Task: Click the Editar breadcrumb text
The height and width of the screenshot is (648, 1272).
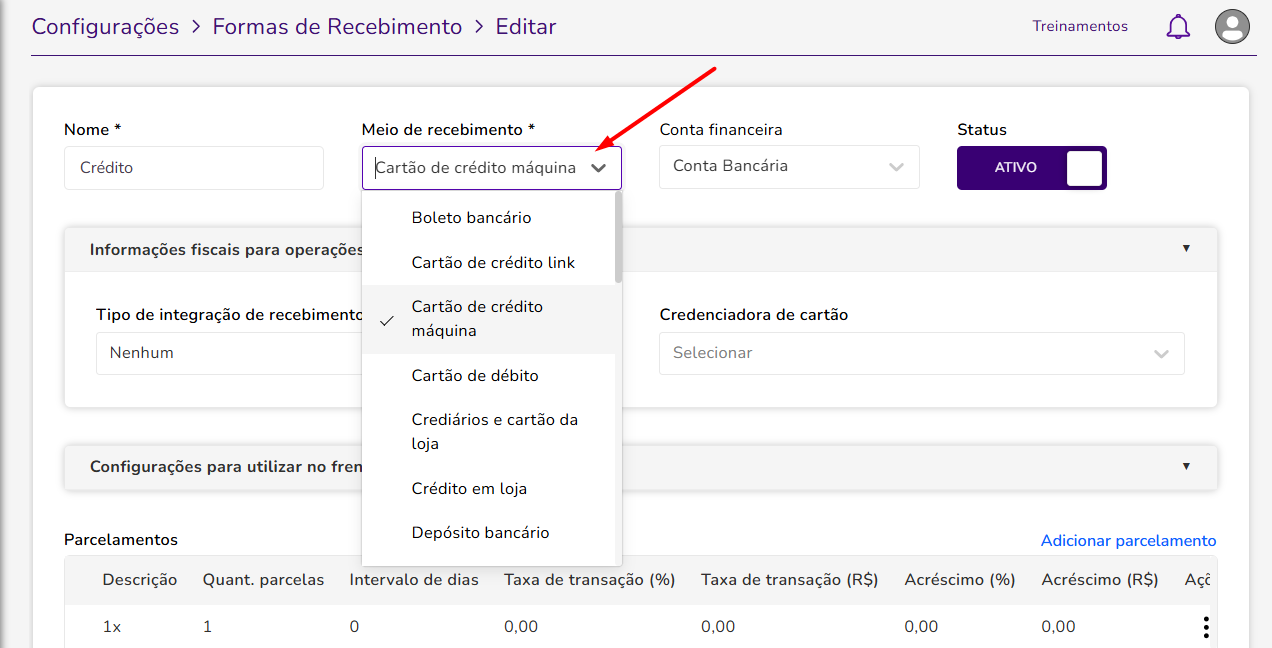Action: click(x=526, y=27)
